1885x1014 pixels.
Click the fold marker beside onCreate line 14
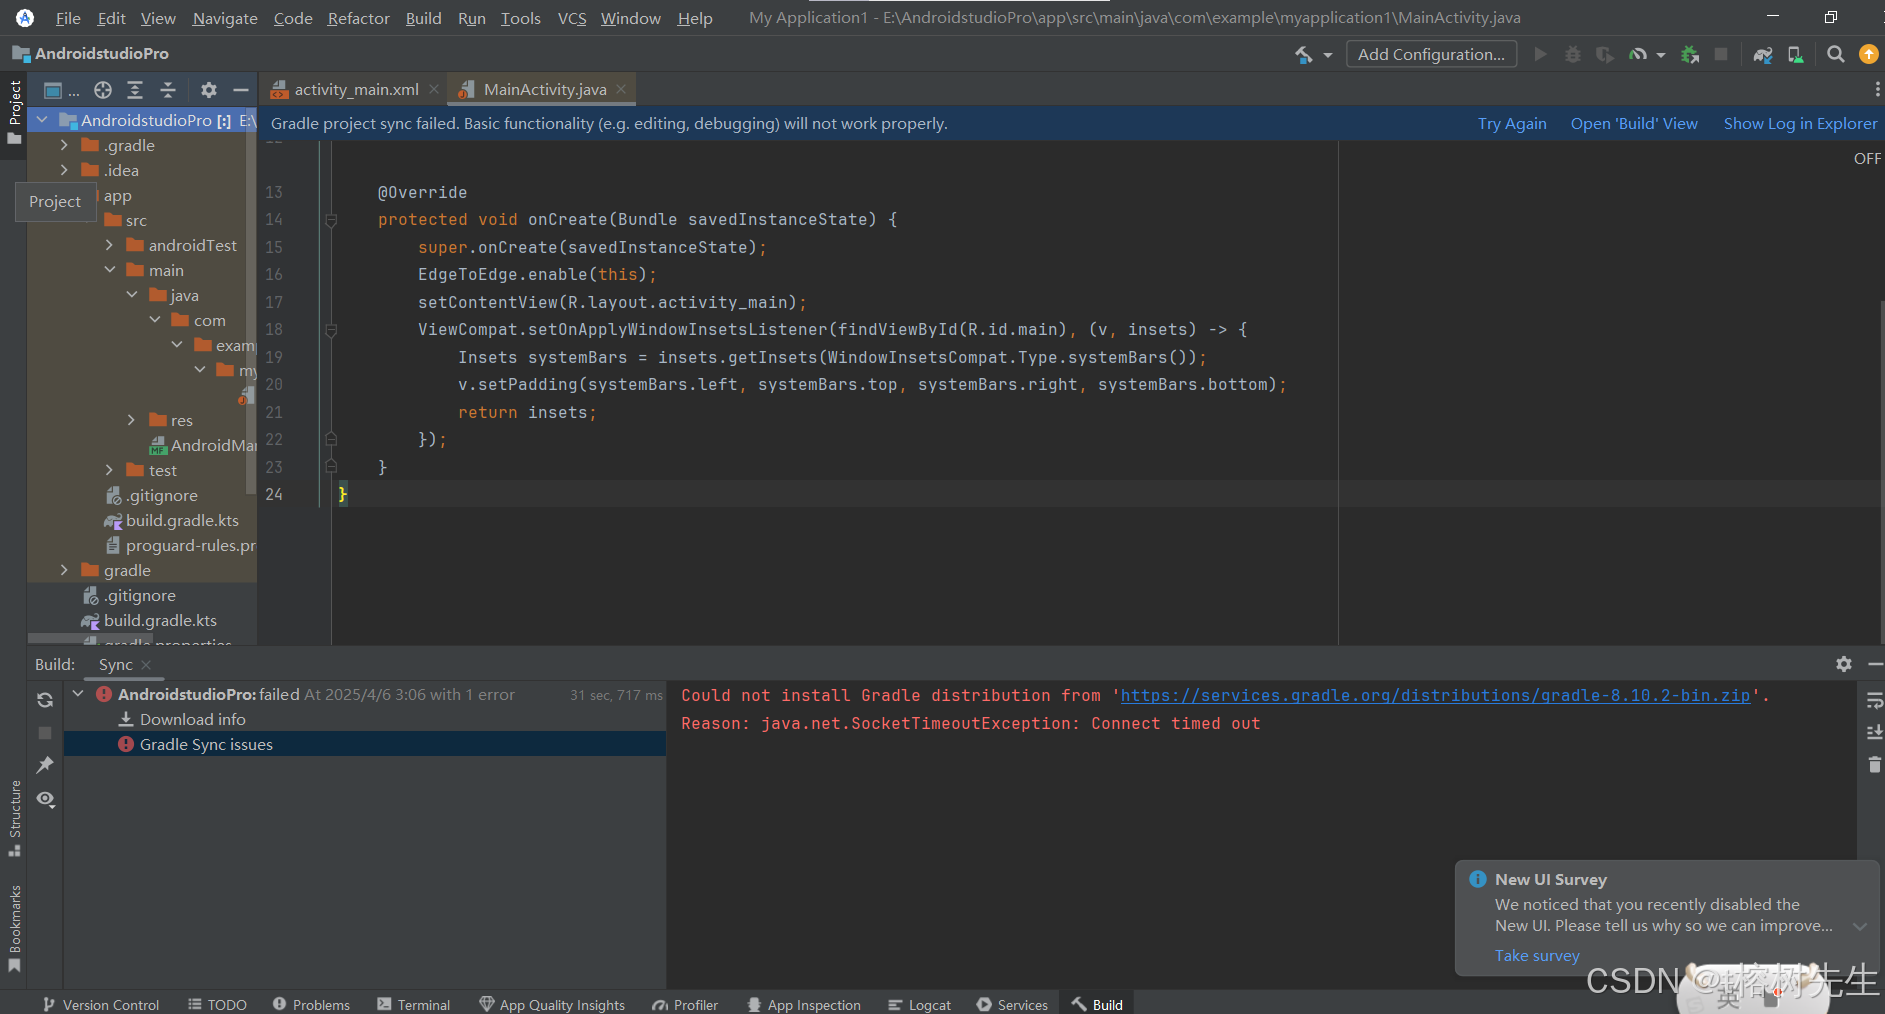coord(331,220)
